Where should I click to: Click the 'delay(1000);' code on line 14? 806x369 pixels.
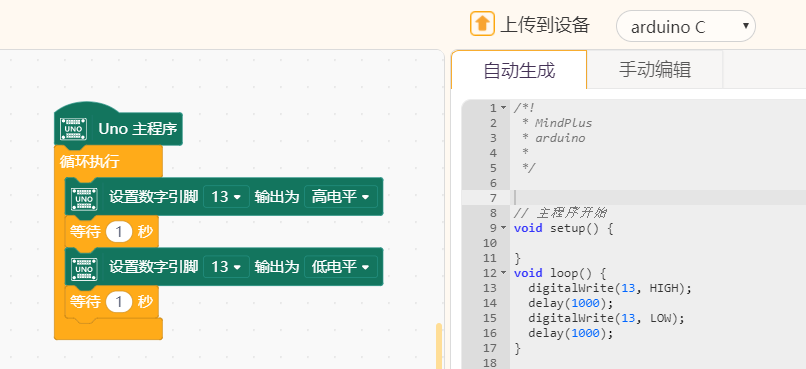(571, 303)
